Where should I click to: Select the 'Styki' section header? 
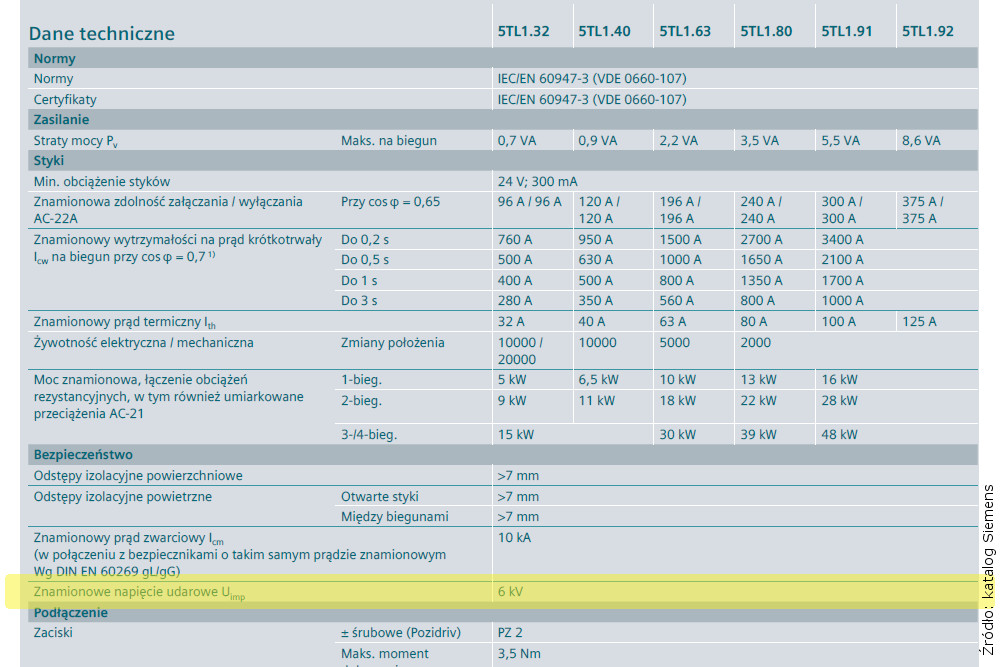tap(49, 160)
